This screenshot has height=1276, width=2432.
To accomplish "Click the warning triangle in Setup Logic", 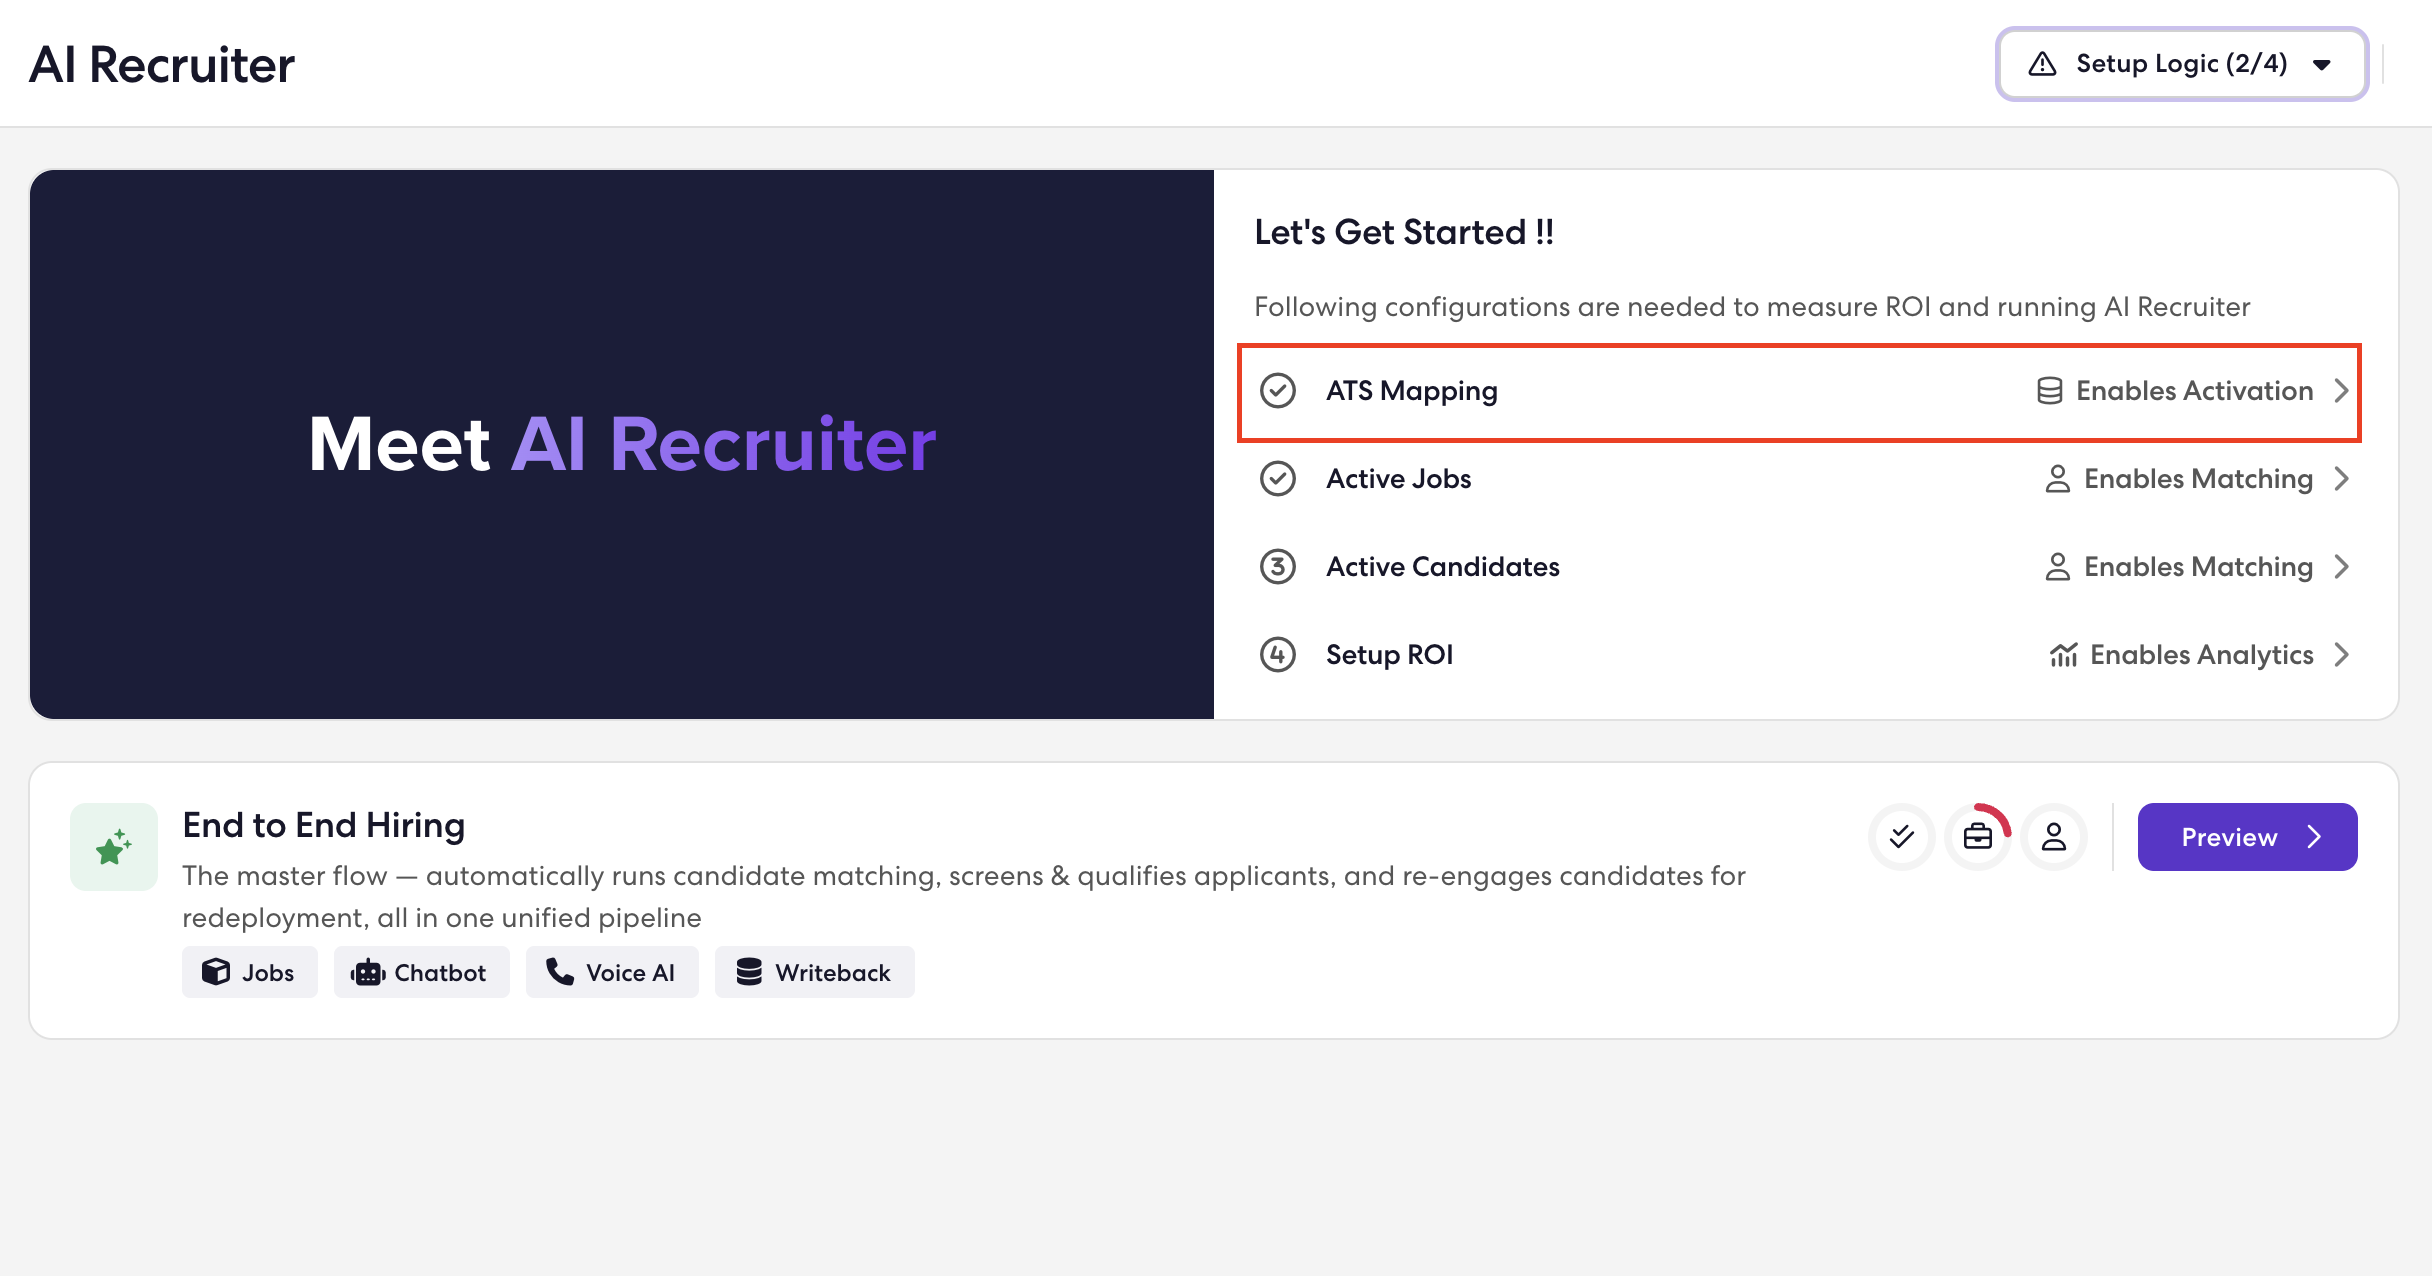I will pyautogui.click(x=2042, y=64).
